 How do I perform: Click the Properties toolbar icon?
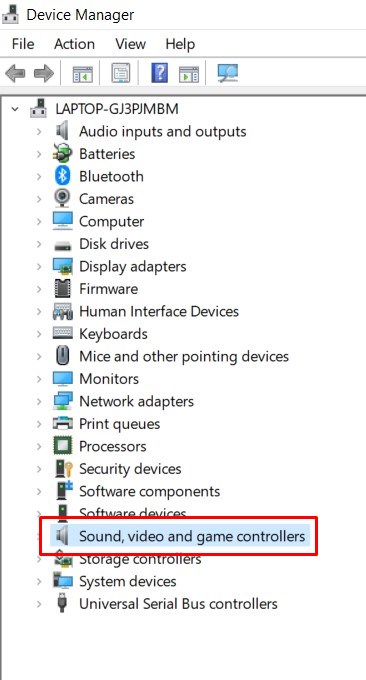point(121,73)
